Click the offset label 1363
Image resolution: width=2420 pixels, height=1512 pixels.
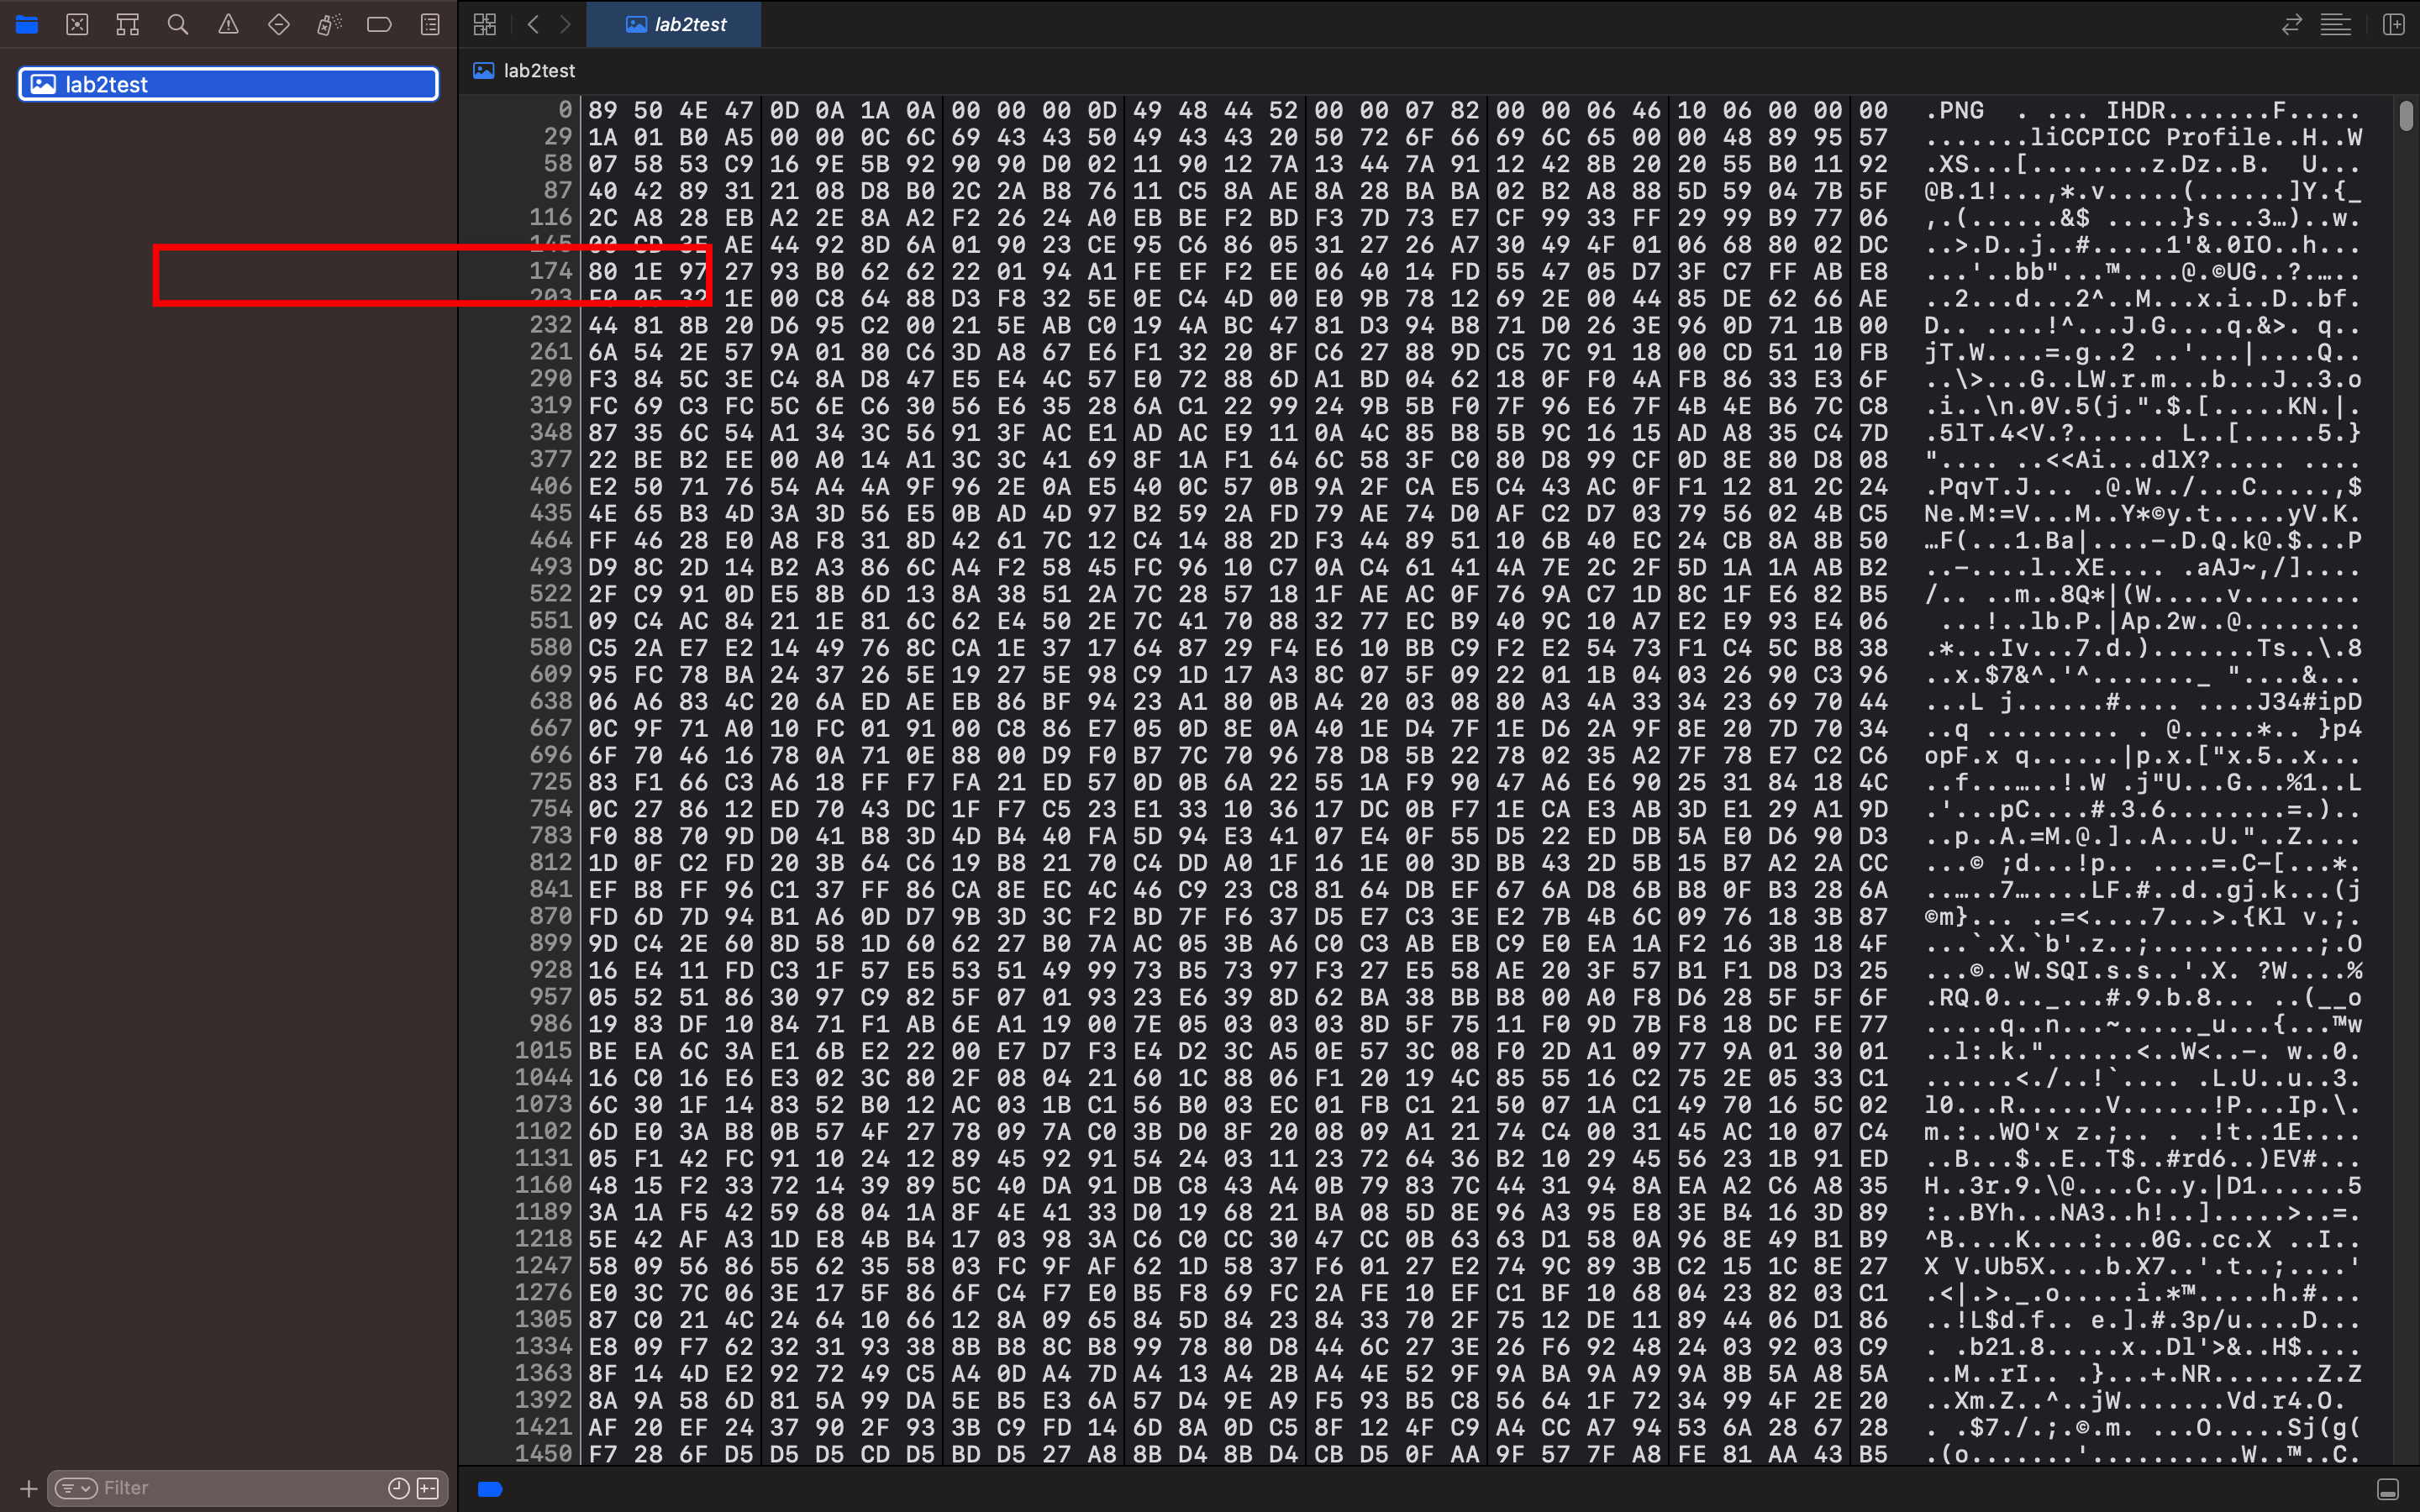[x=544, y=1373]
